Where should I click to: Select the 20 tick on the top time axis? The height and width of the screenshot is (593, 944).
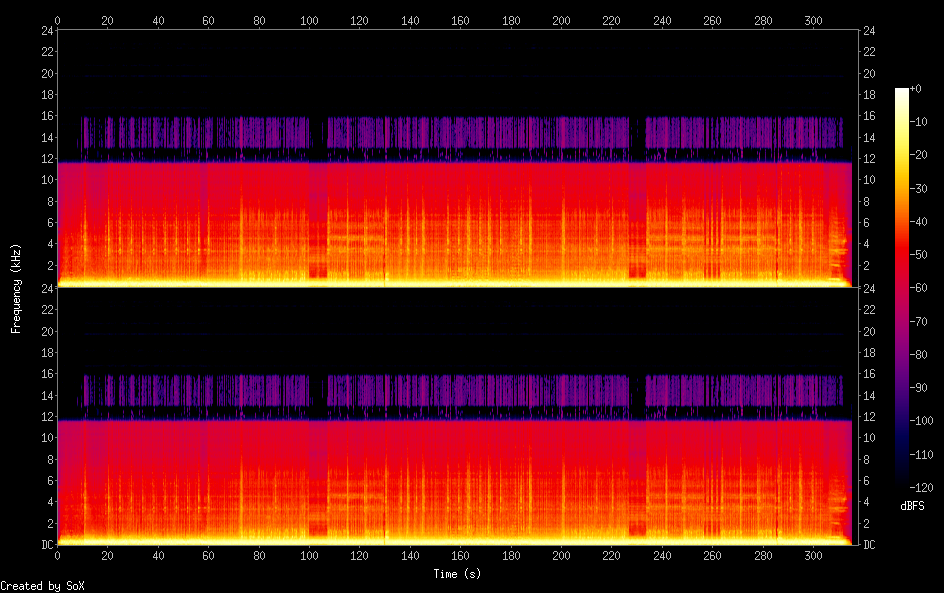[107, 19]
